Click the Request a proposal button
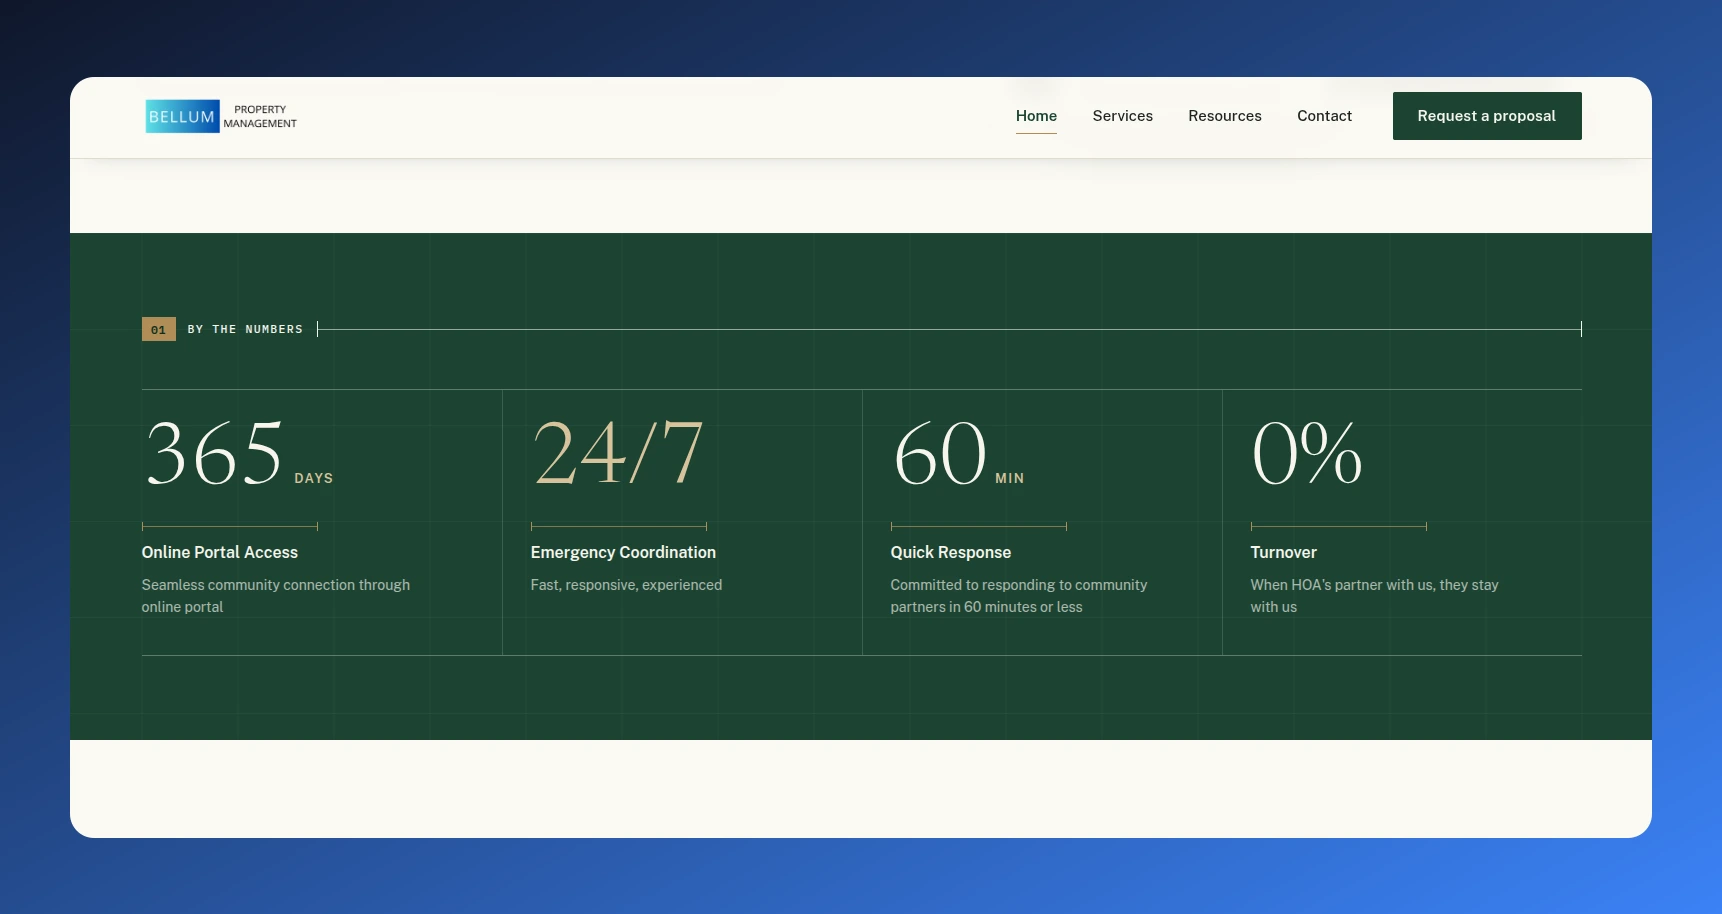The image size is (1722, 914). pyautogui.click(x=1487, y=116)
